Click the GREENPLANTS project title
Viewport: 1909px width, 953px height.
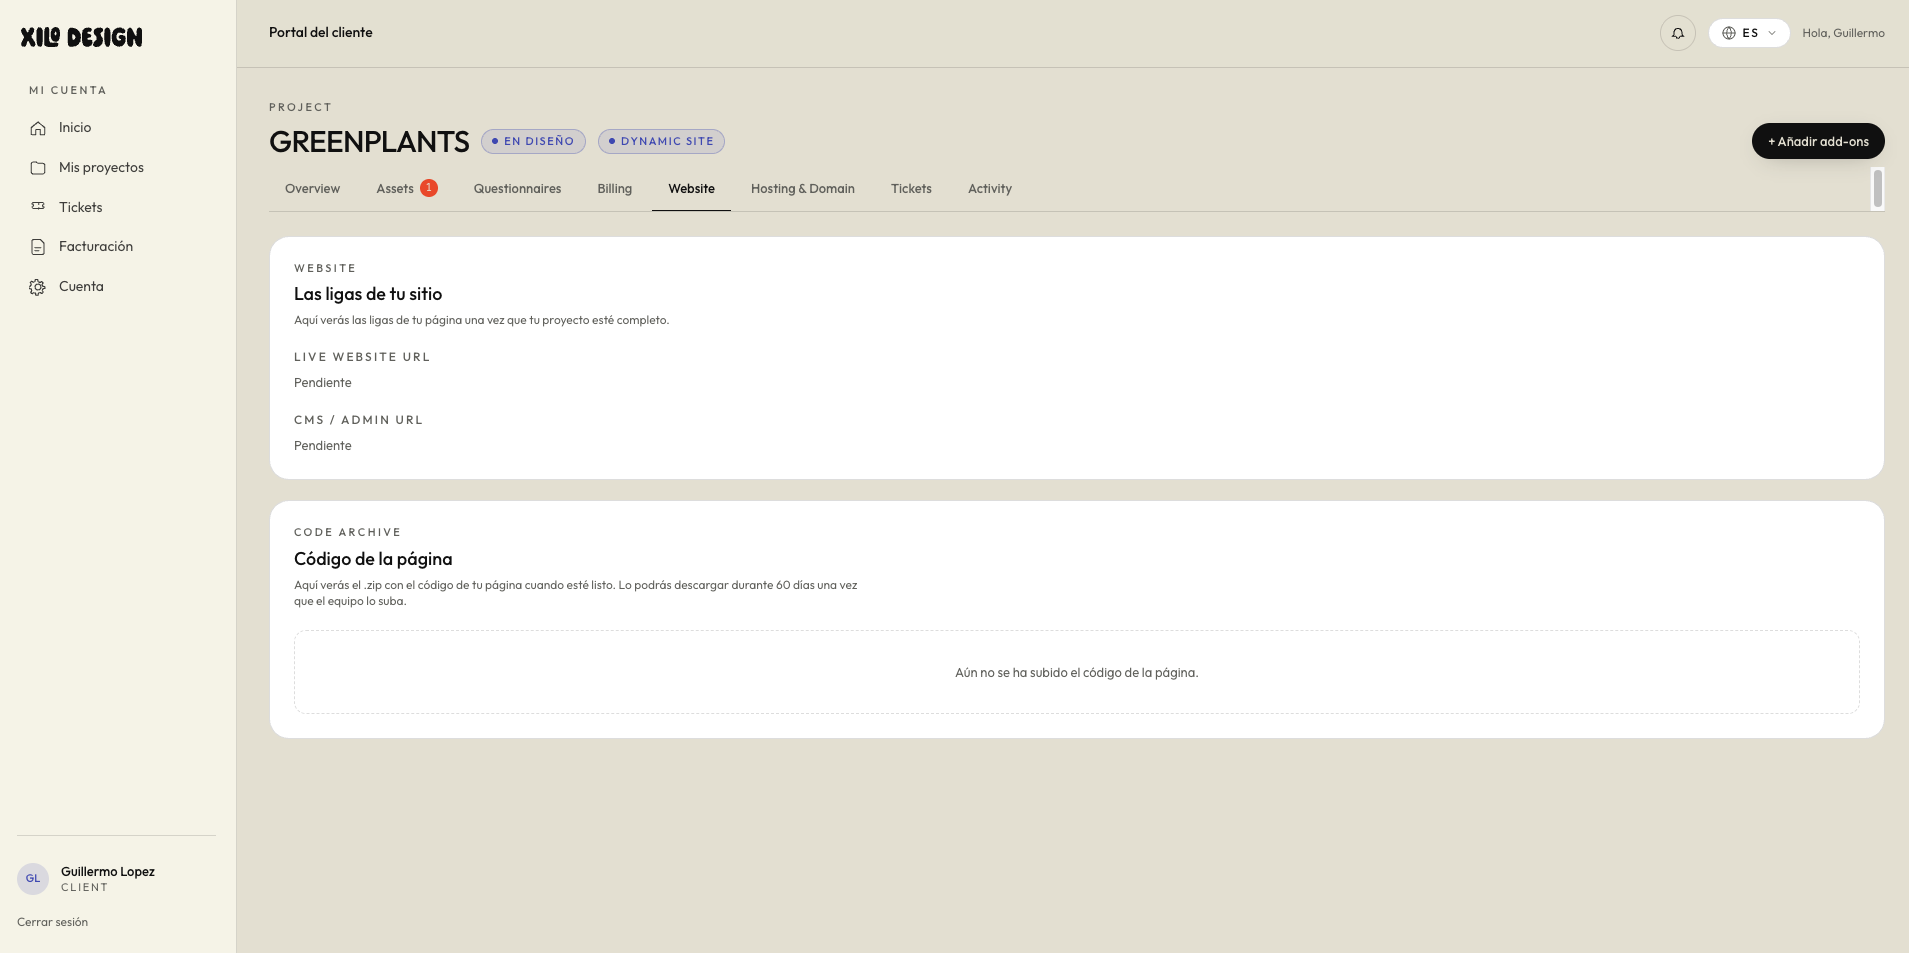click(x=369, y=142)
